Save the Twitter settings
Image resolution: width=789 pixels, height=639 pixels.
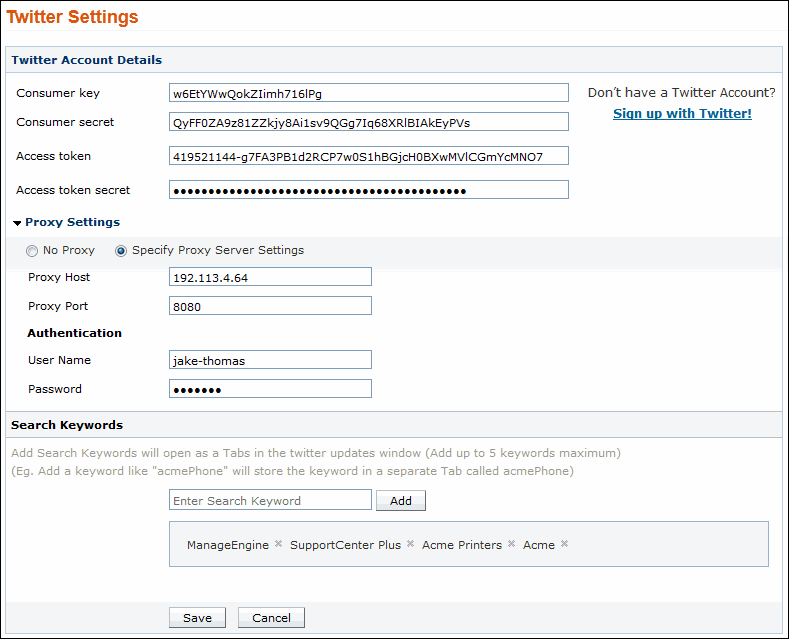click(x=197, y=618)
